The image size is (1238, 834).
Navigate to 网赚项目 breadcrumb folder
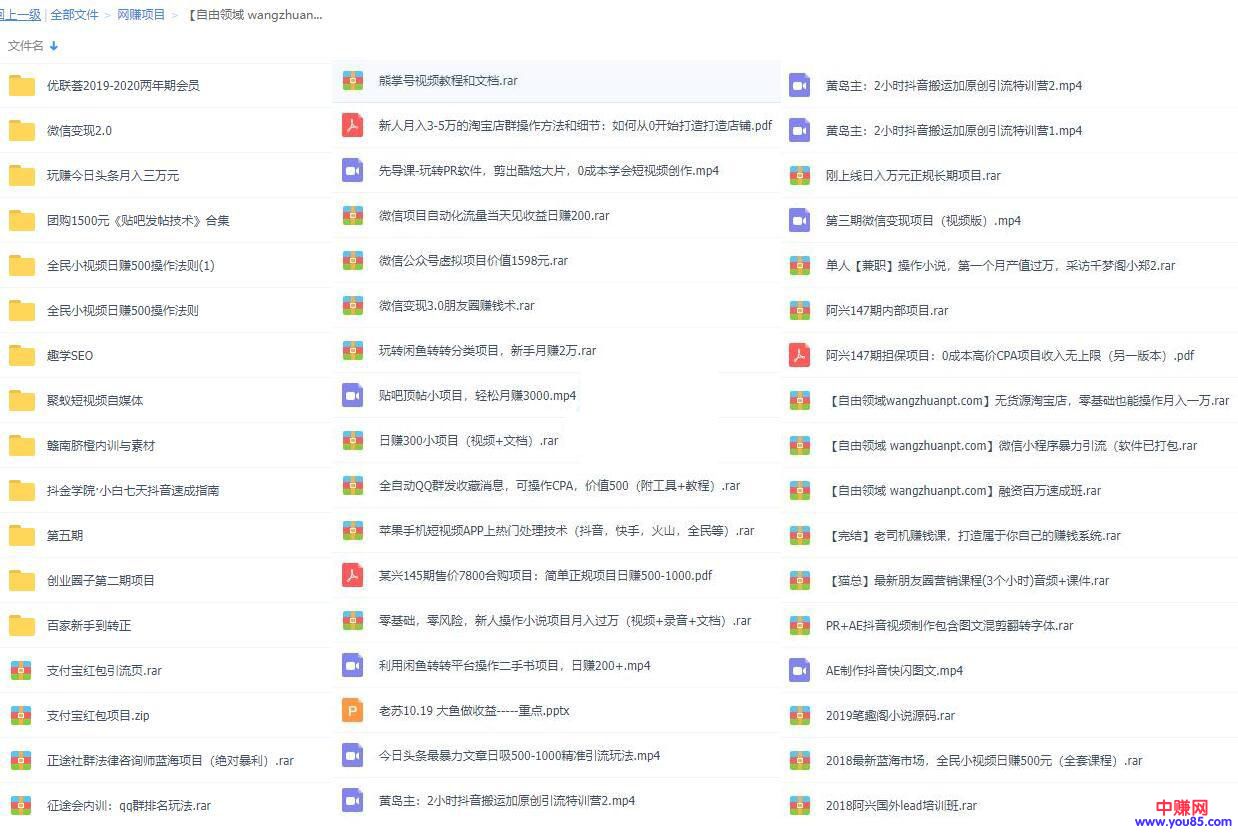[x=141, y=15]
